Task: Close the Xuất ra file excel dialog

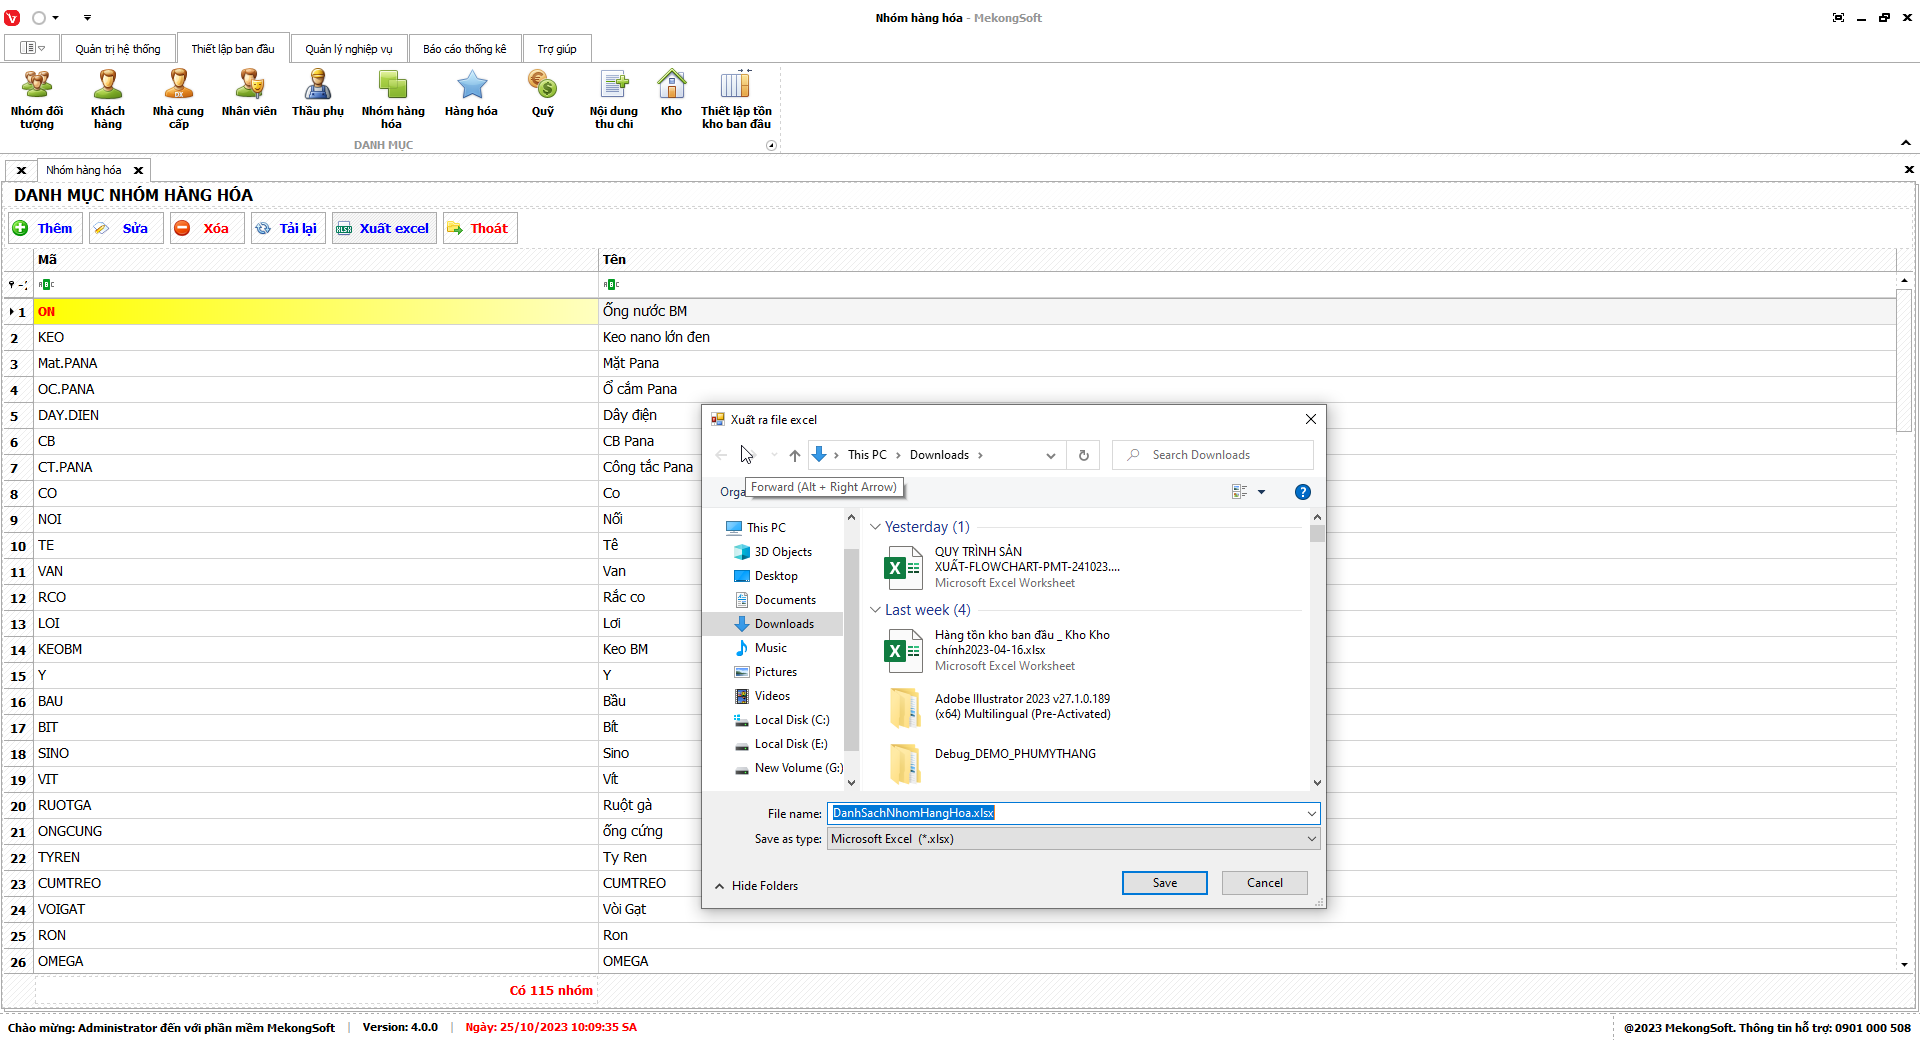Action: (x=1311, y=419)
